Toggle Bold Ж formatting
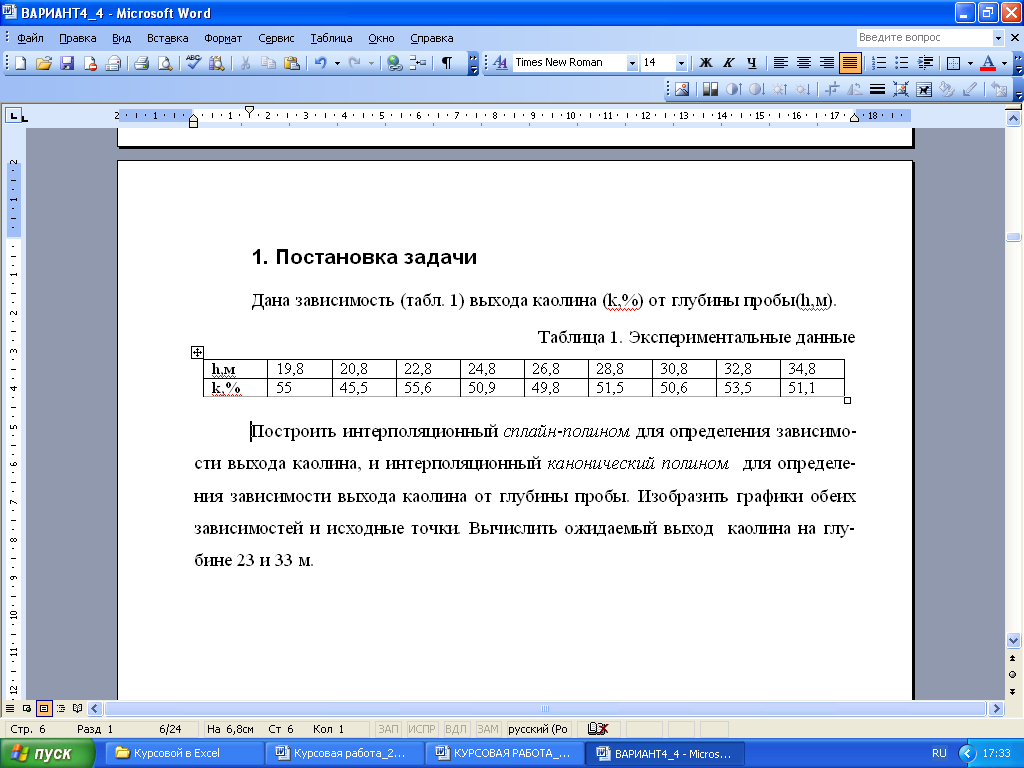Image resolution: width=1024 pixels, height=768 pixels. click(705, 63)
